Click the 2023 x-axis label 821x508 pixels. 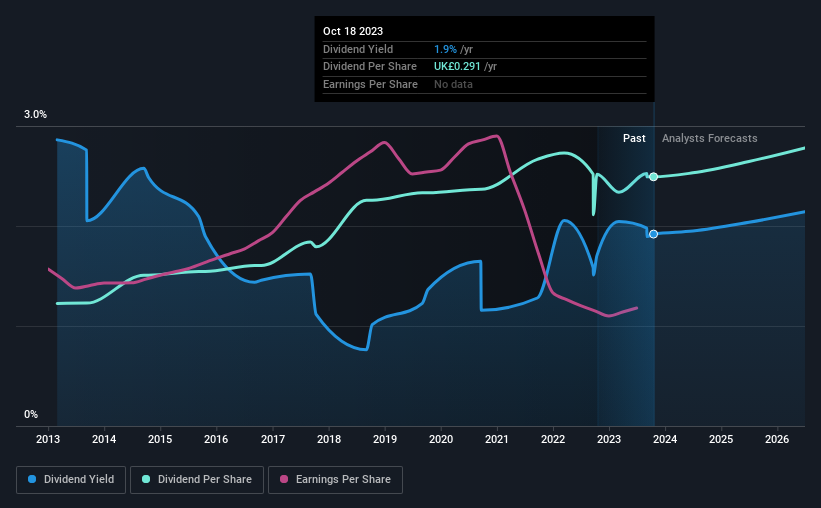point(609,439)
